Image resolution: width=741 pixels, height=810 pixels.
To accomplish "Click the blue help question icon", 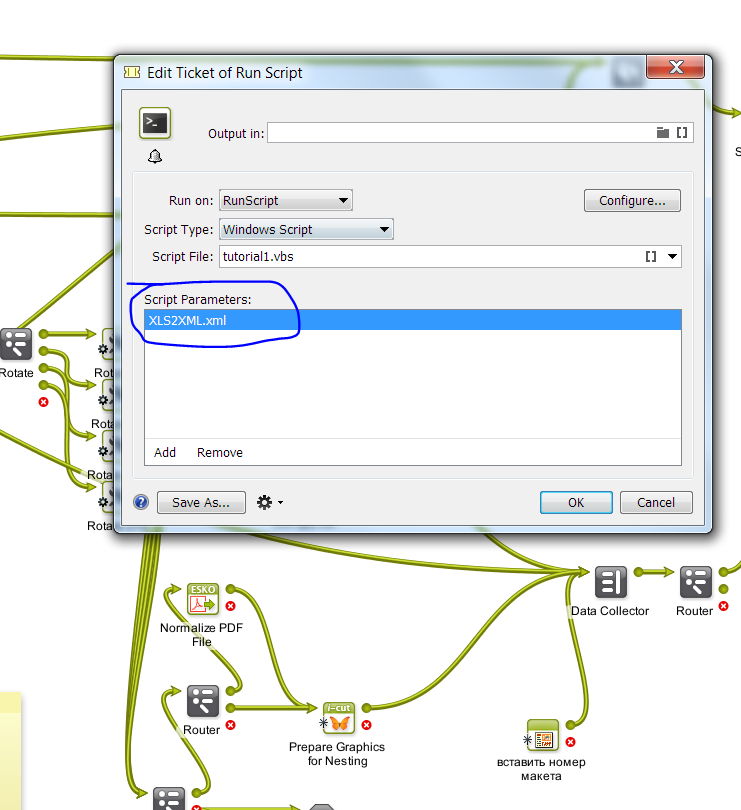I will point(141,502).
